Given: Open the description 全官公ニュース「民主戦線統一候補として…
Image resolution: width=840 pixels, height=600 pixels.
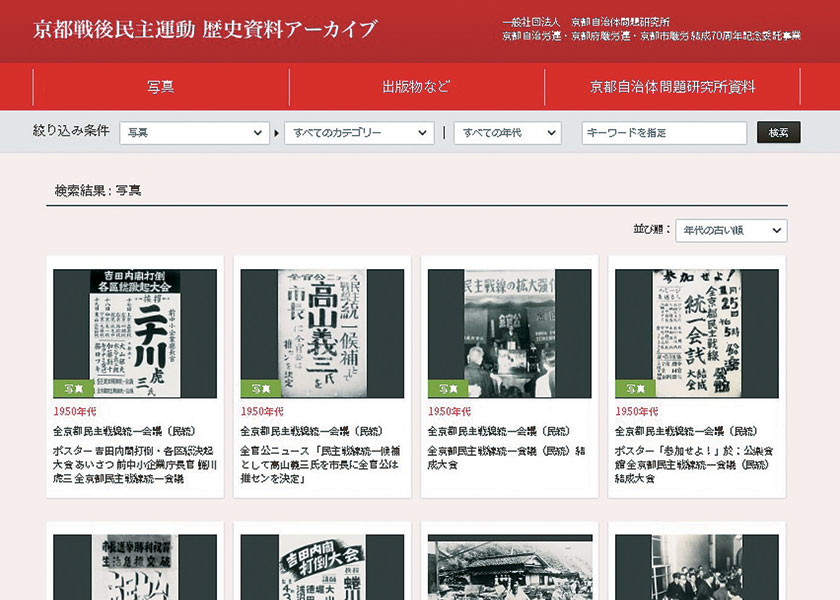Looking at the screenshot, I should pyautogui.click(x=320, y=464).
